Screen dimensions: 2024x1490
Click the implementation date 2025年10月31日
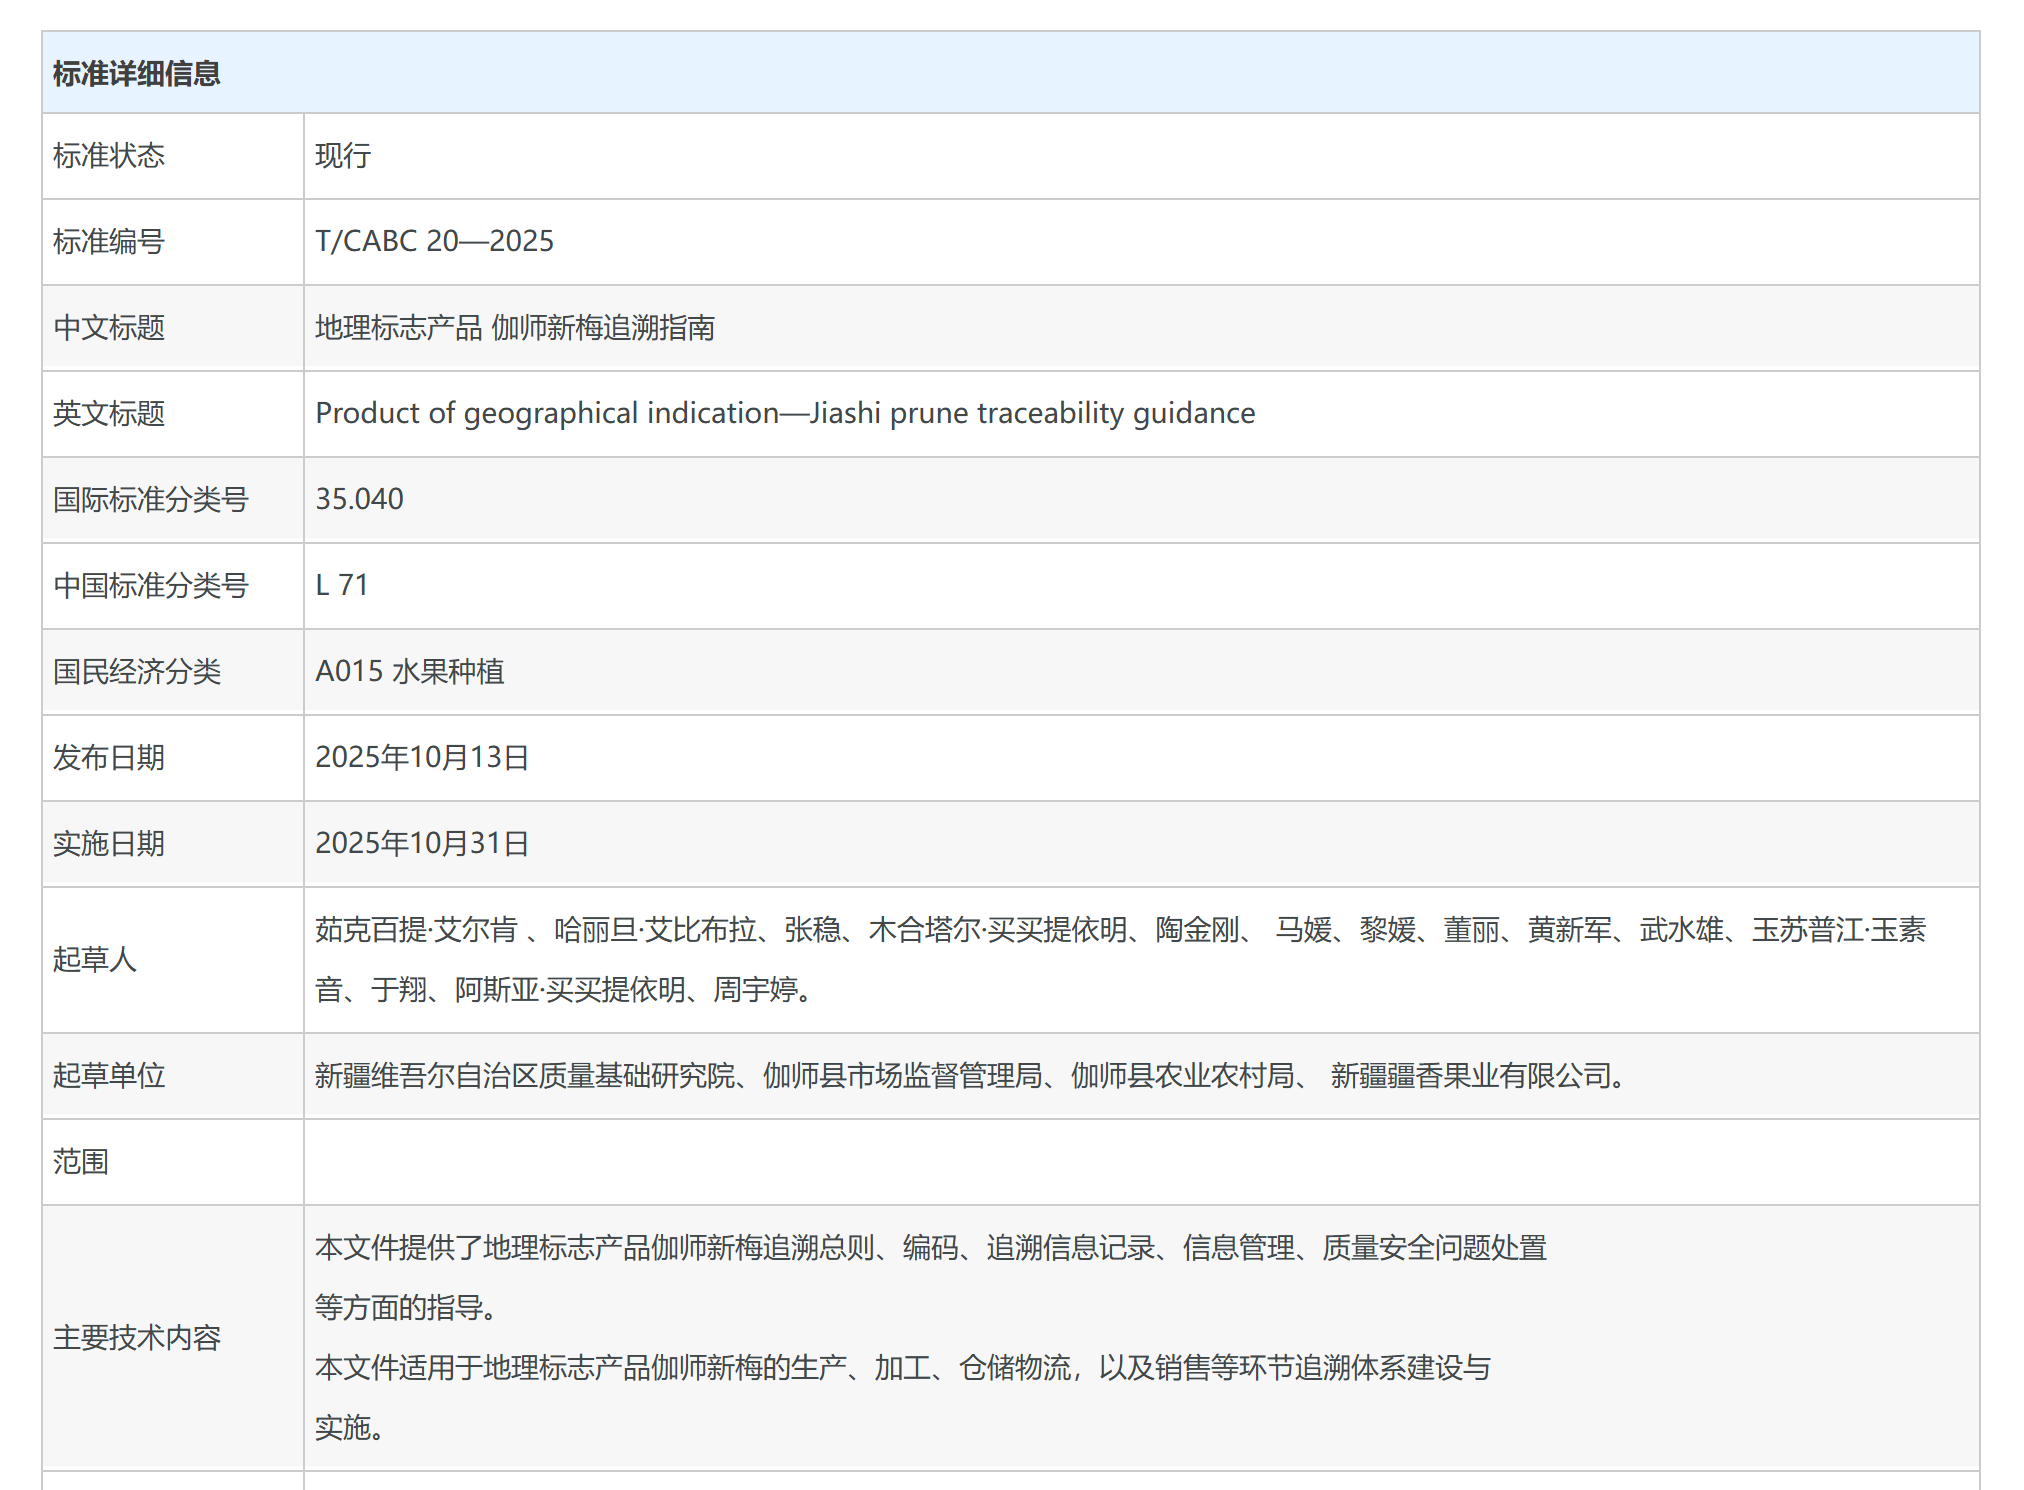tap(421, 843)
